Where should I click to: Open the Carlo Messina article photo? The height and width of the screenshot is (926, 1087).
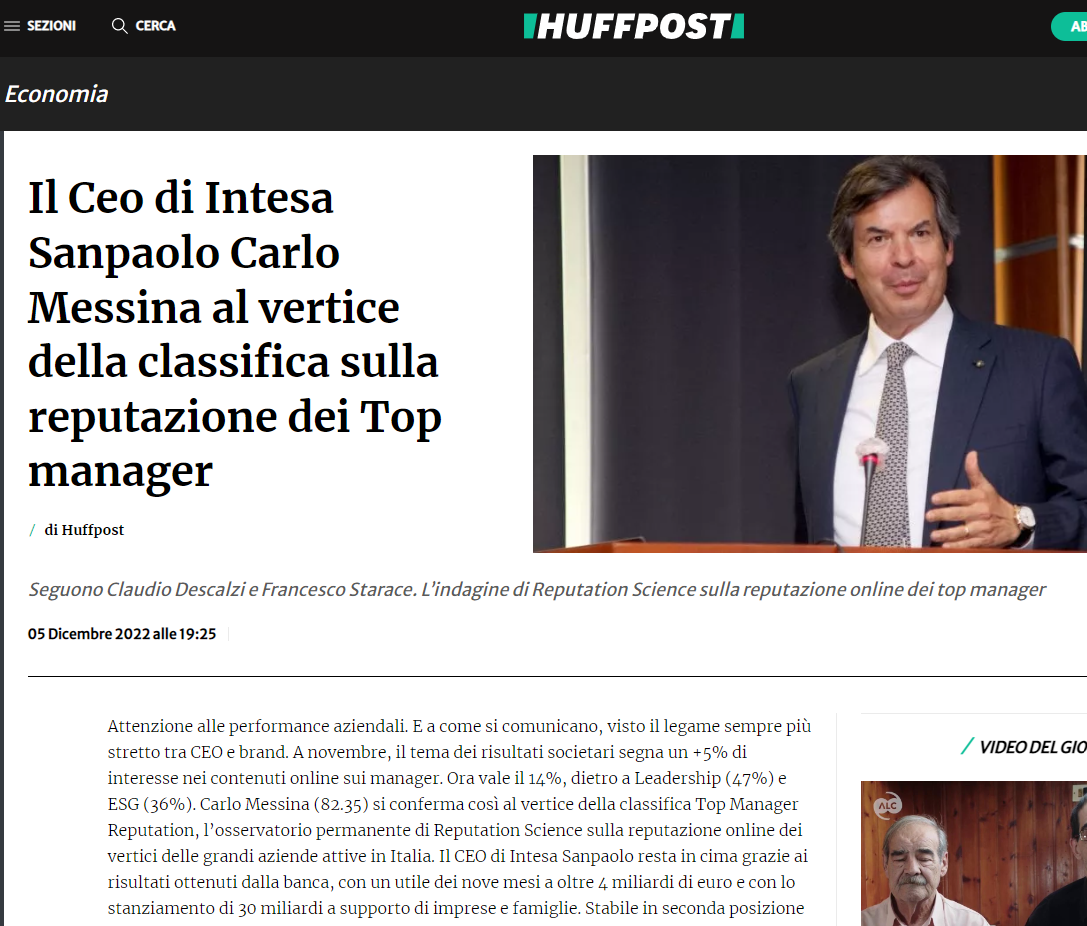click(x=810, y=353)
